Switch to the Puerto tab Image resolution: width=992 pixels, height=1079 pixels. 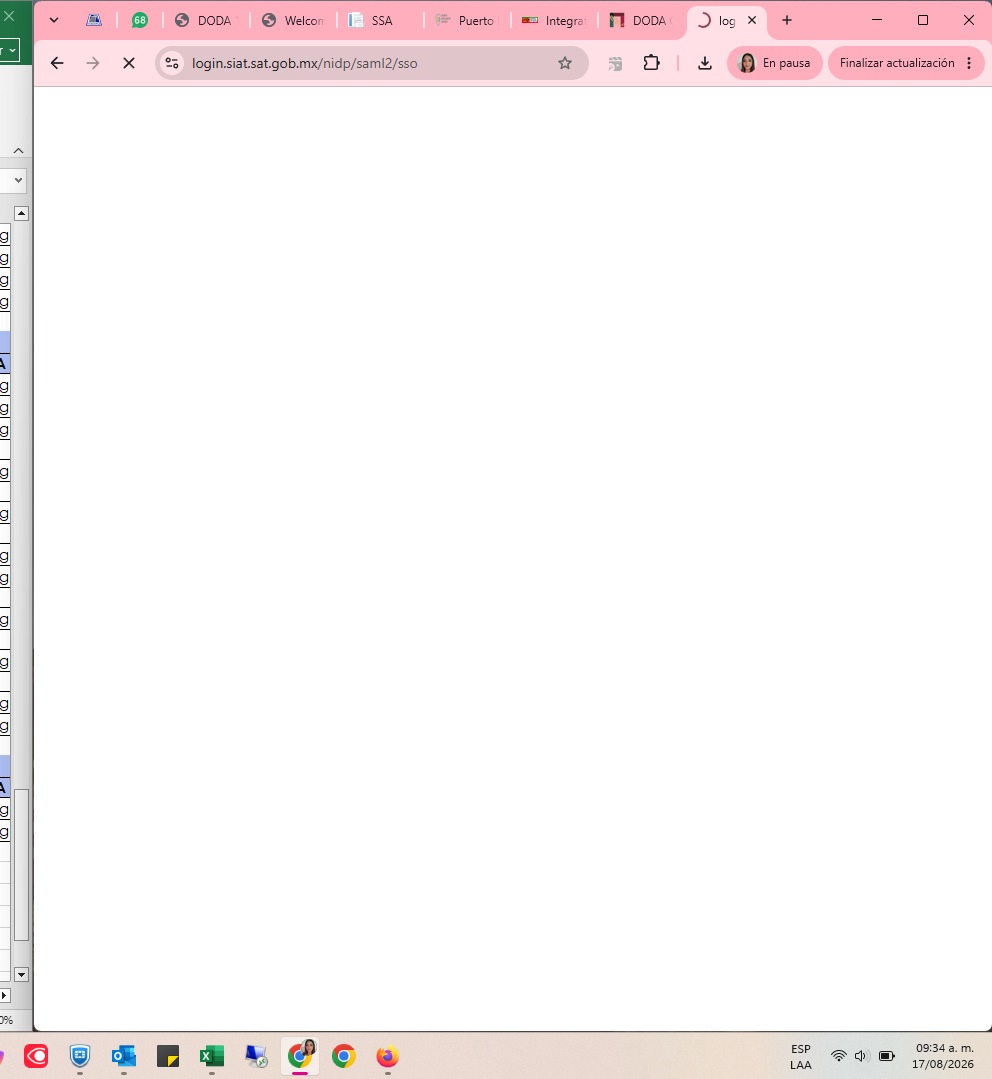click(468, 21)
